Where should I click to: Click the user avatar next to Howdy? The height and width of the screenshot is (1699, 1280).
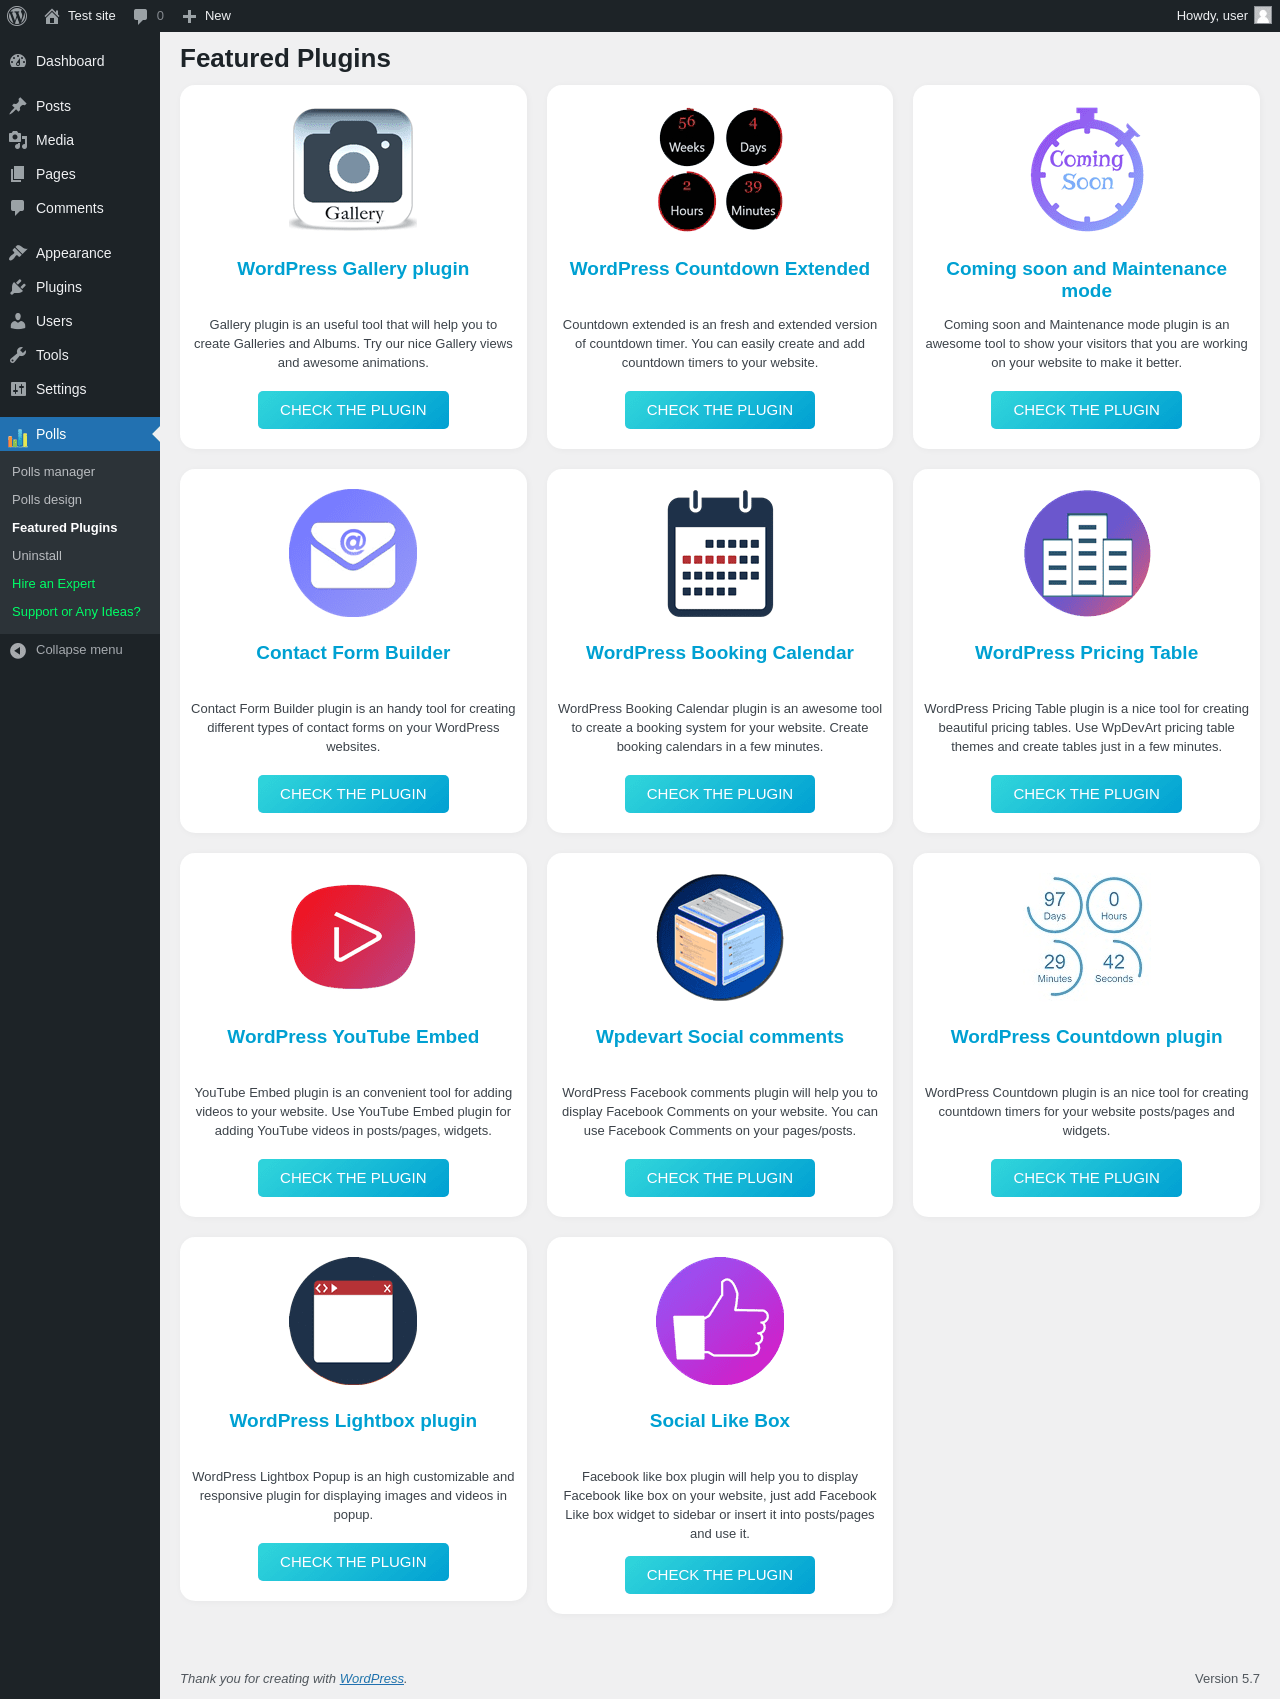pos(1263,15)
